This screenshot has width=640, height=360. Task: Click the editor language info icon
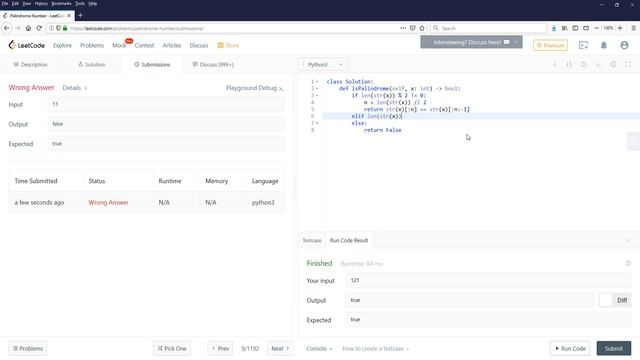point(554,64)
